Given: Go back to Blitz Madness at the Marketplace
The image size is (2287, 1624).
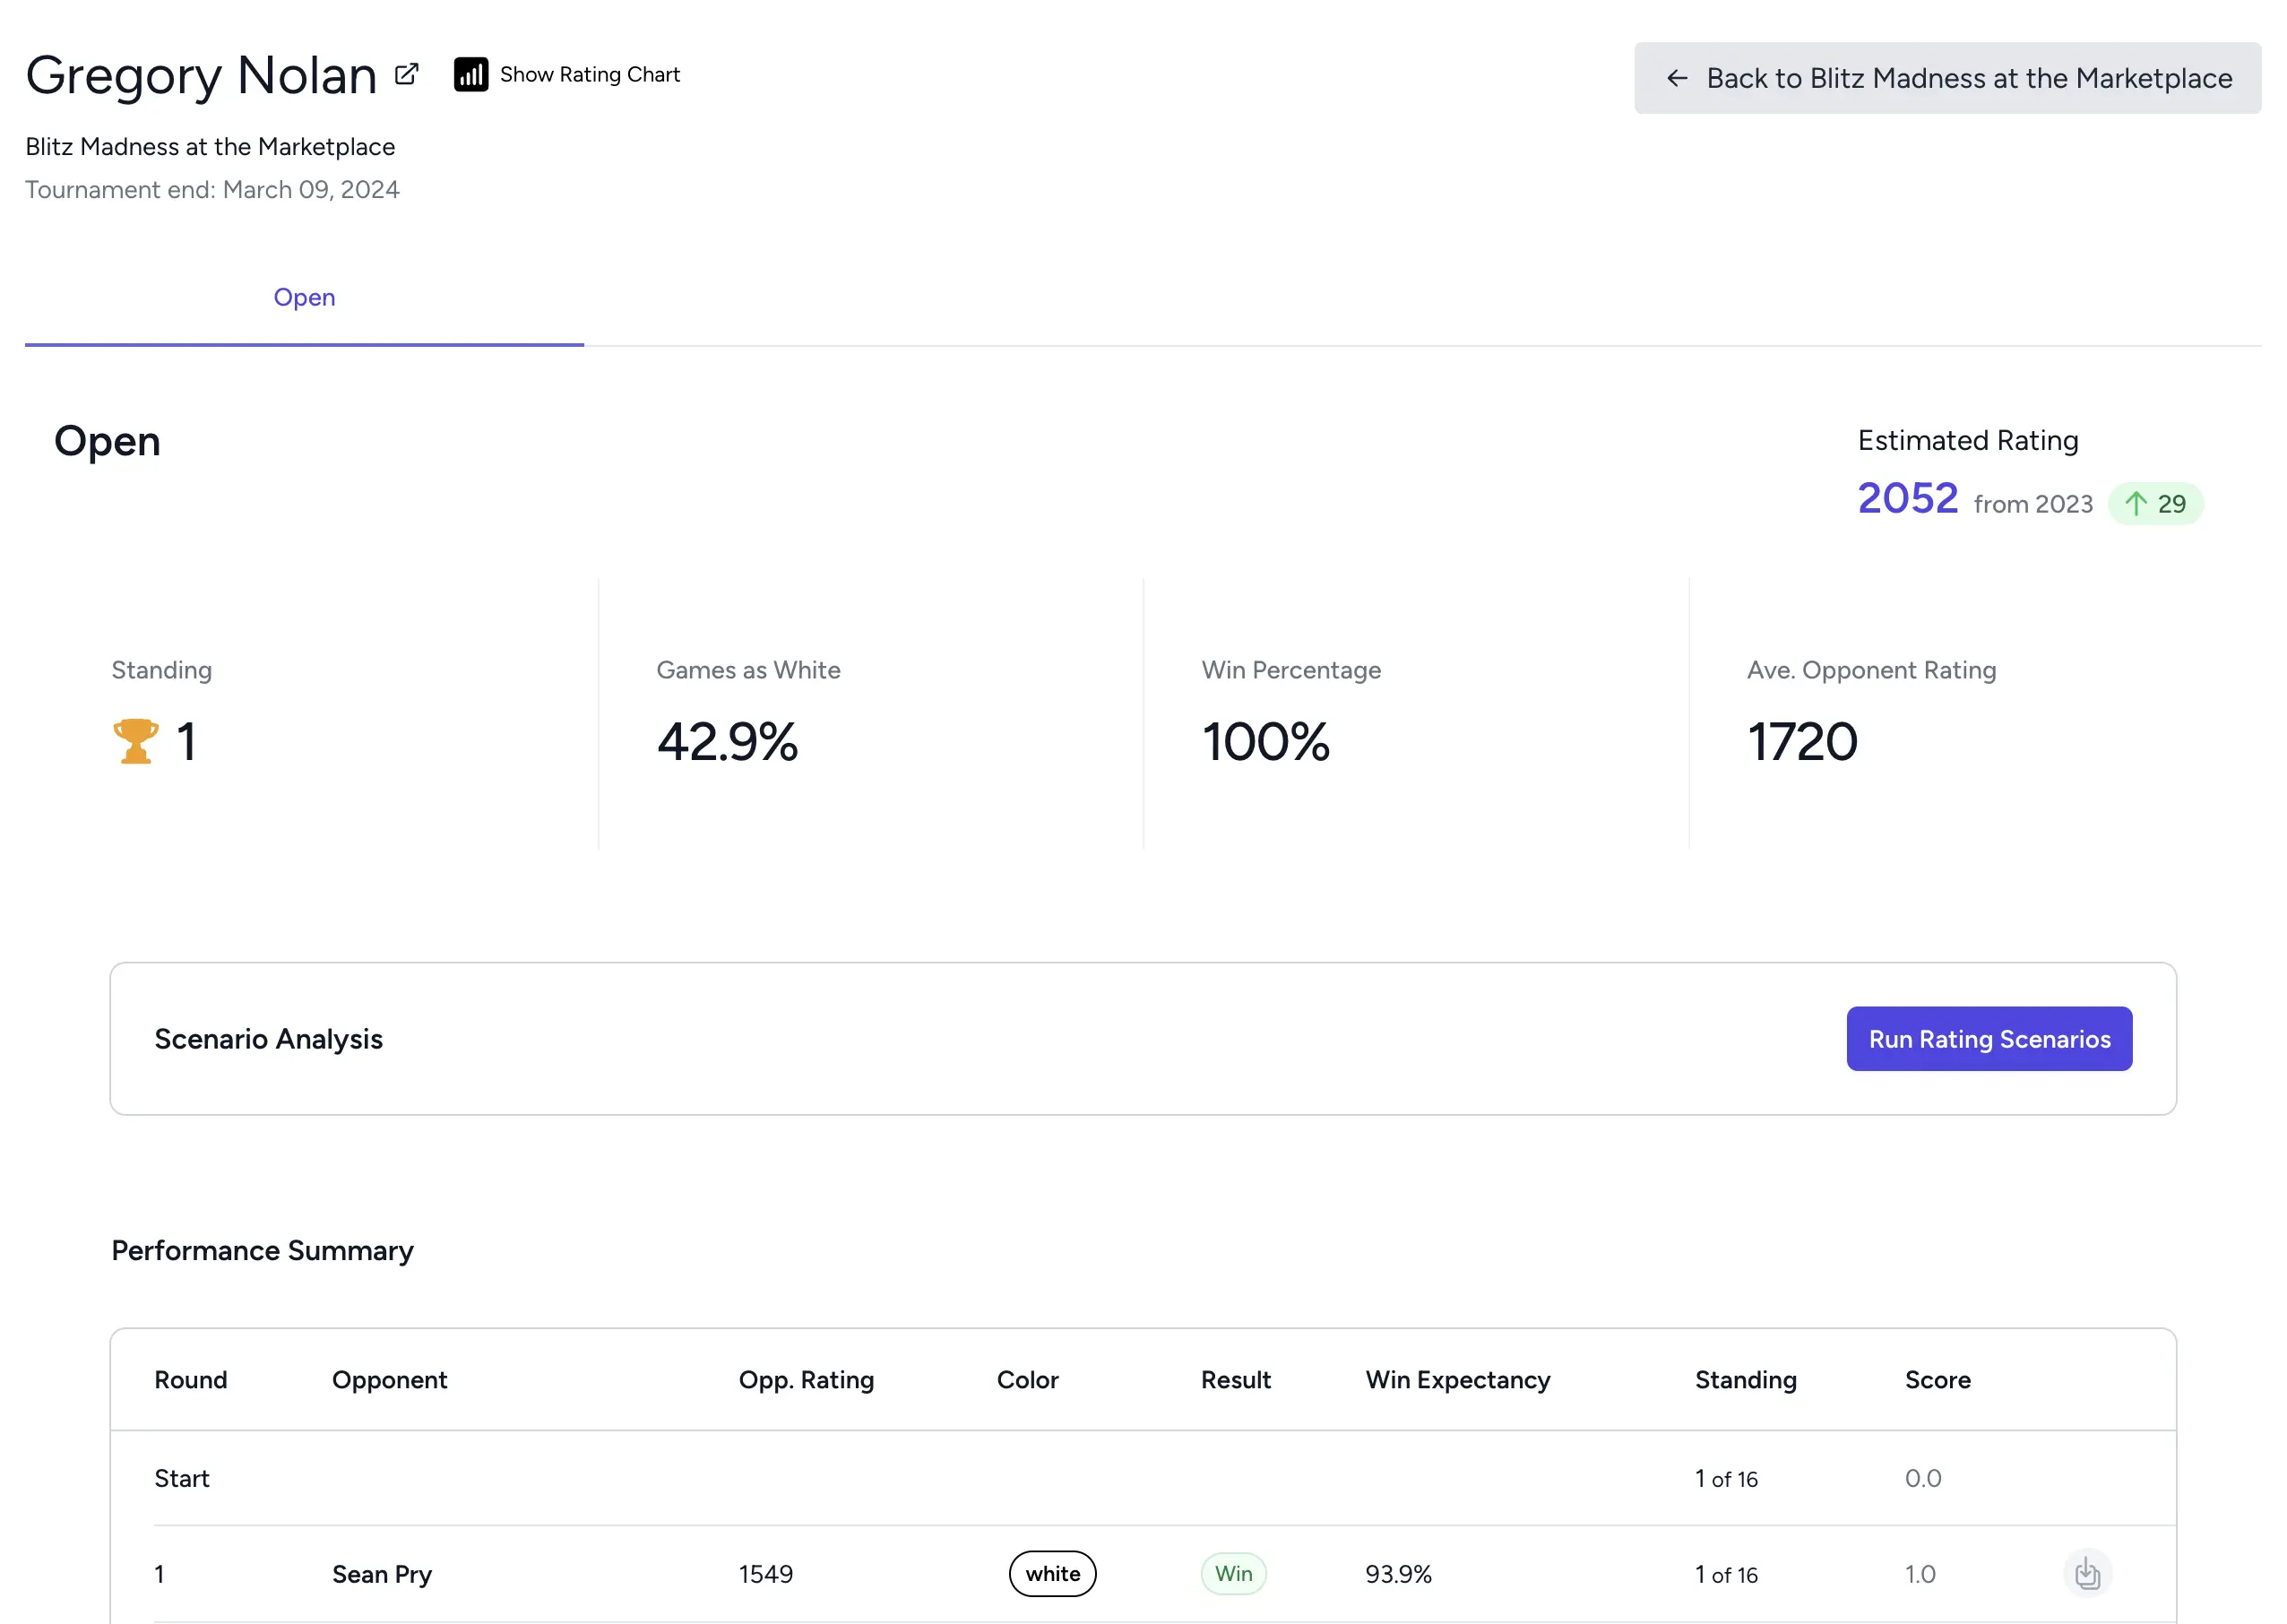Looking at the screenshot, I should 1947,78.
